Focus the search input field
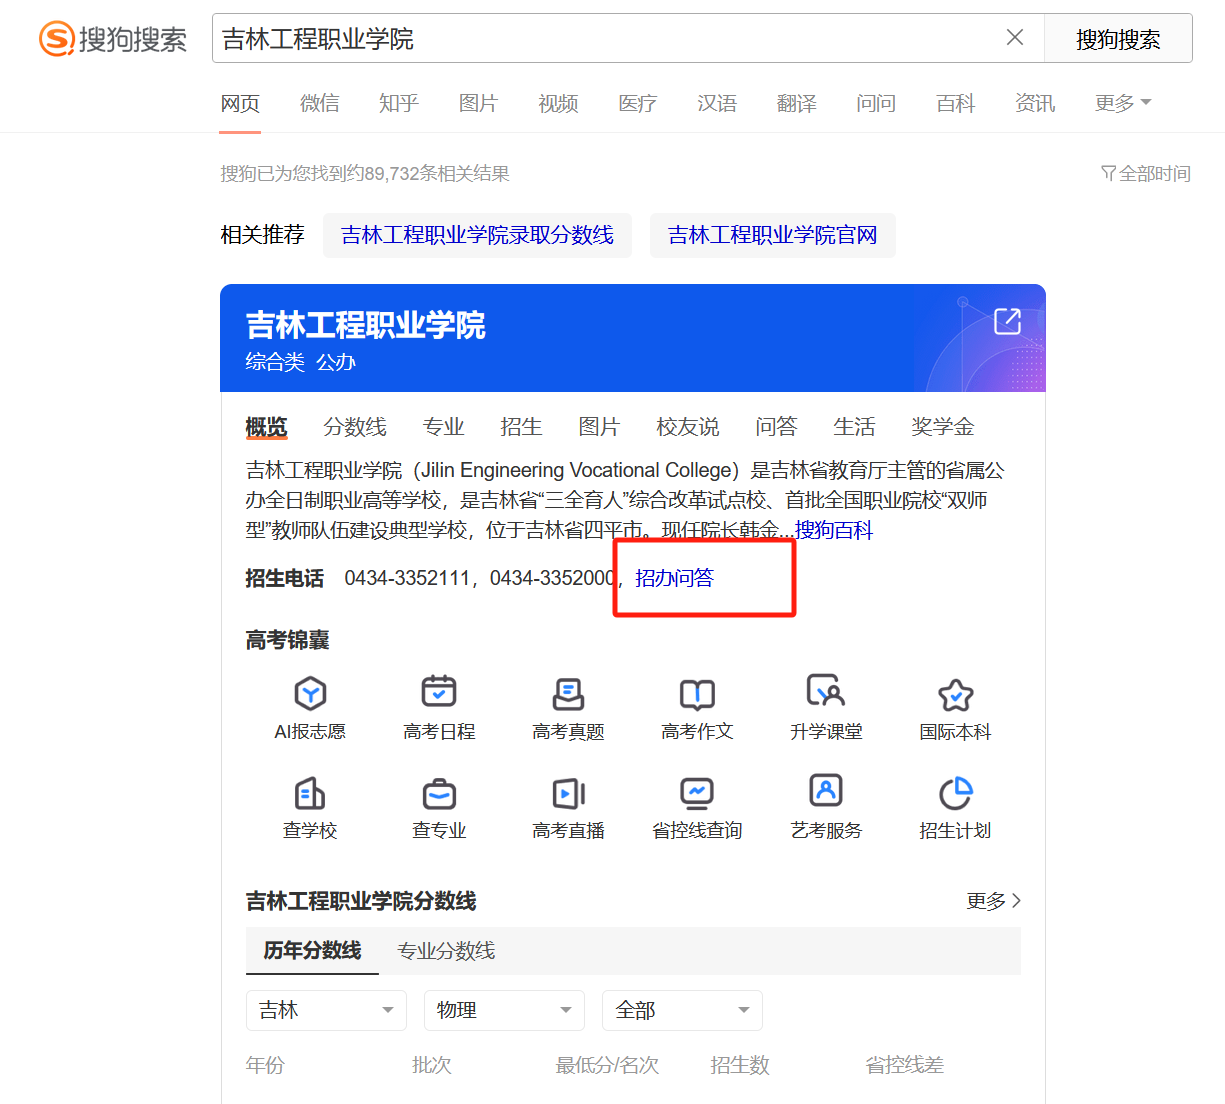The height and width of the screenshot is (1104, 1225). click(x=608, y=38)
